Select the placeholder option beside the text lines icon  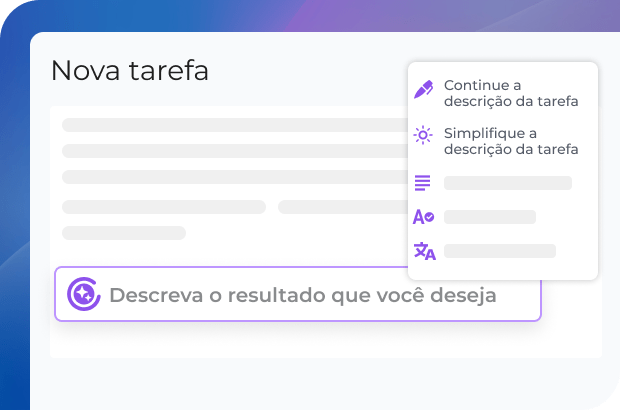point(507,183)
